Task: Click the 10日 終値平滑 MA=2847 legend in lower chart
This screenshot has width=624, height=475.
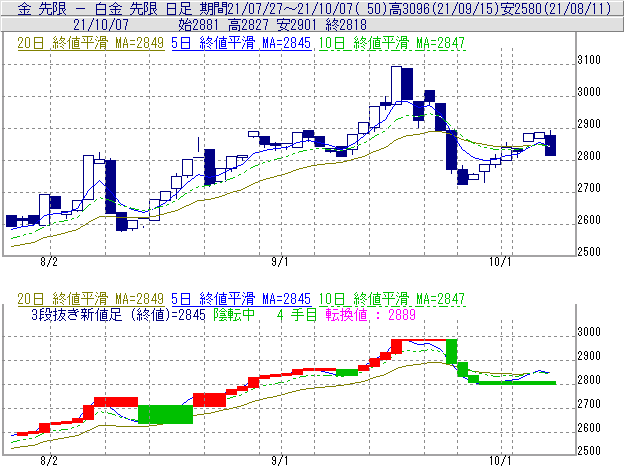Action: pyautogui.click(x=392, y=299)
